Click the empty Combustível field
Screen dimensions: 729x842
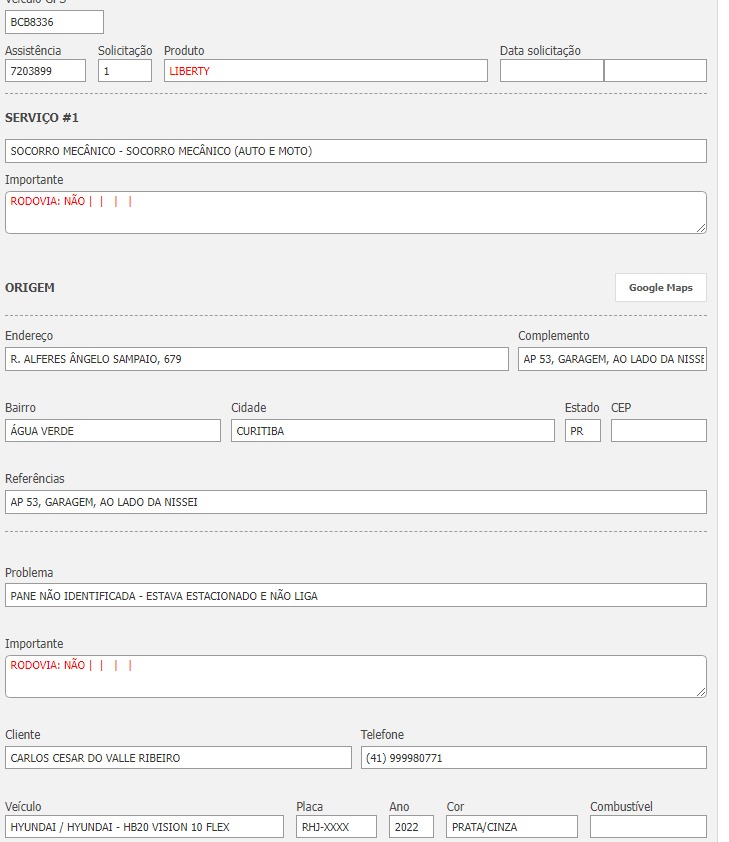coord(647,827)
